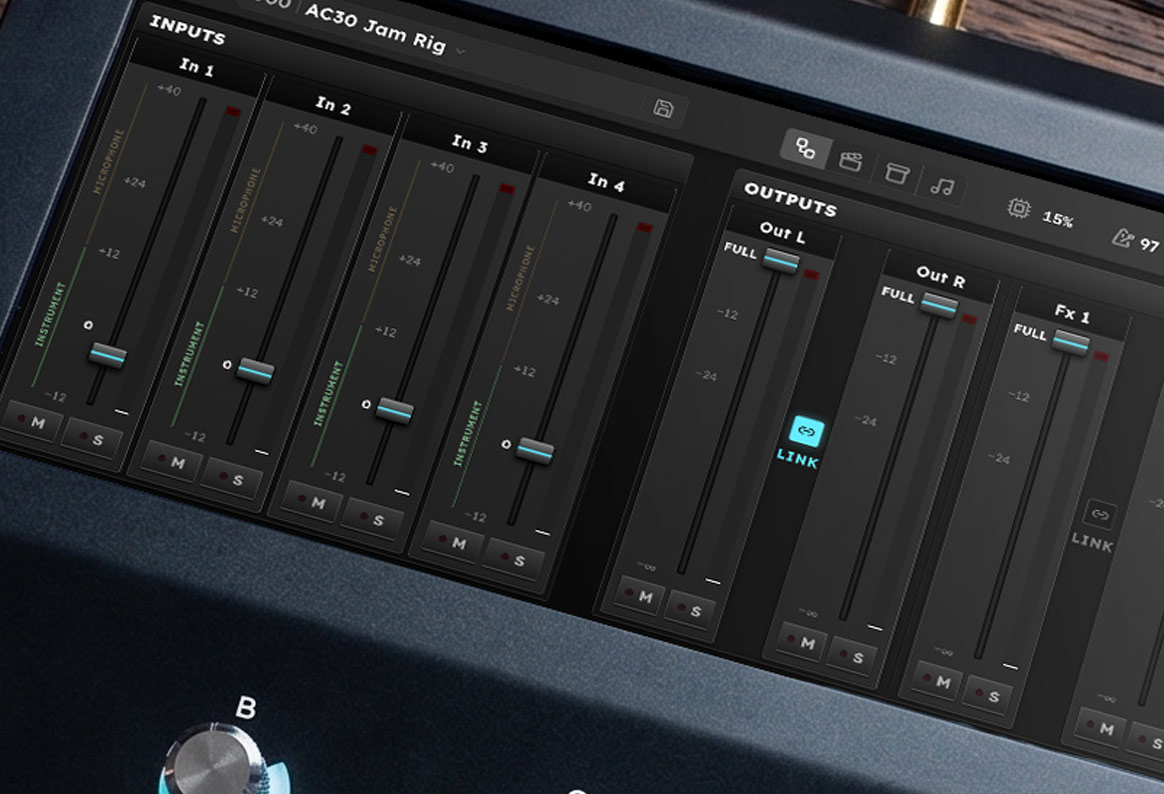Solo input In 2
Screen dimensions: 1164x794
[x=232, y=479]
